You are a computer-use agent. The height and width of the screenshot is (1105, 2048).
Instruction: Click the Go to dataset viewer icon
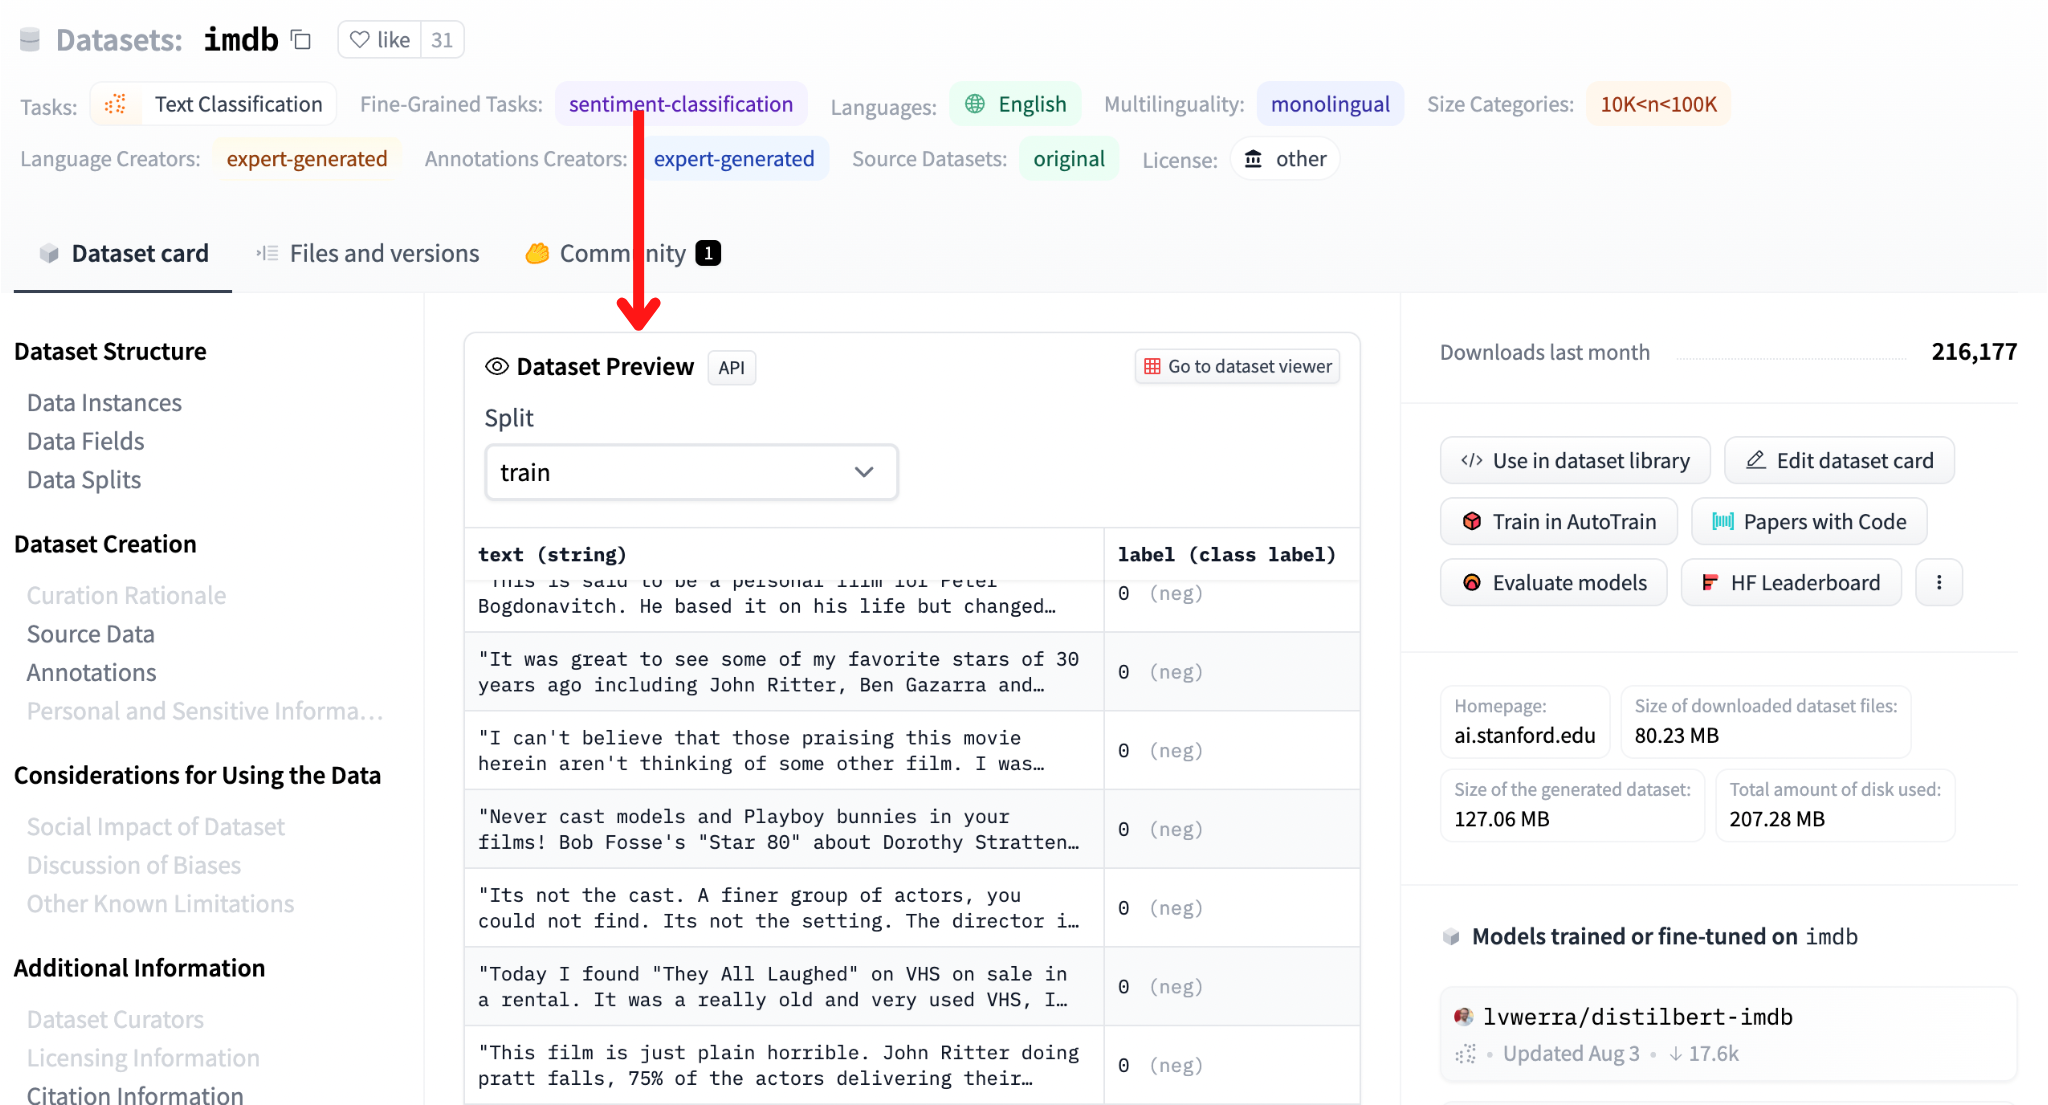(x=1154, y=366)
